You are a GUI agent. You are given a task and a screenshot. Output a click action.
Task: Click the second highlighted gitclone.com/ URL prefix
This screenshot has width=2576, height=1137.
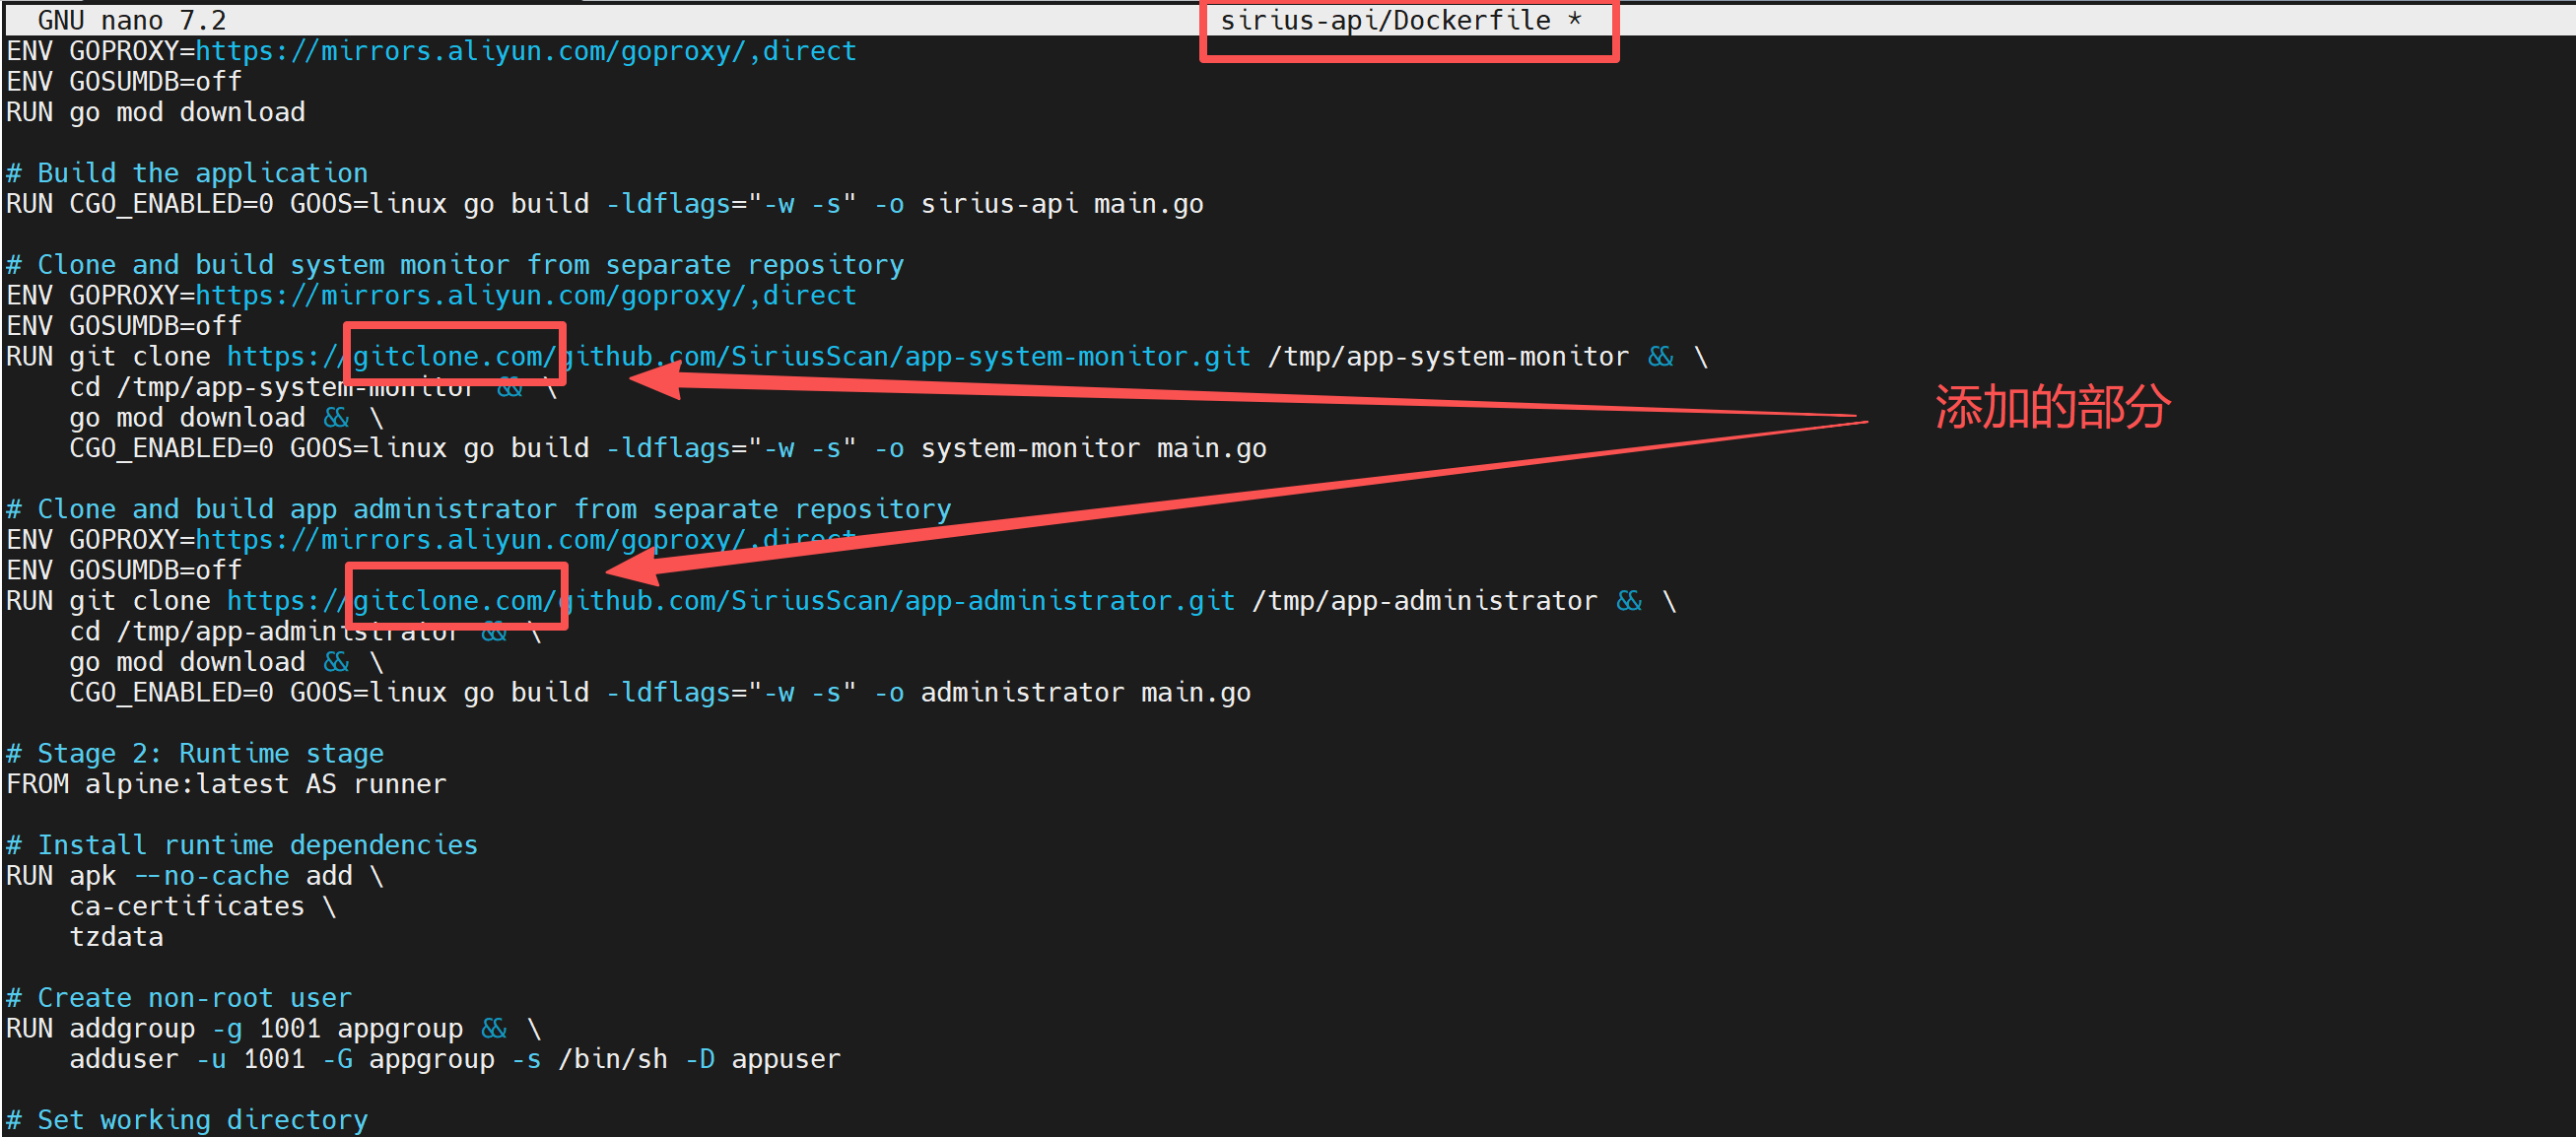coord(453,600)
